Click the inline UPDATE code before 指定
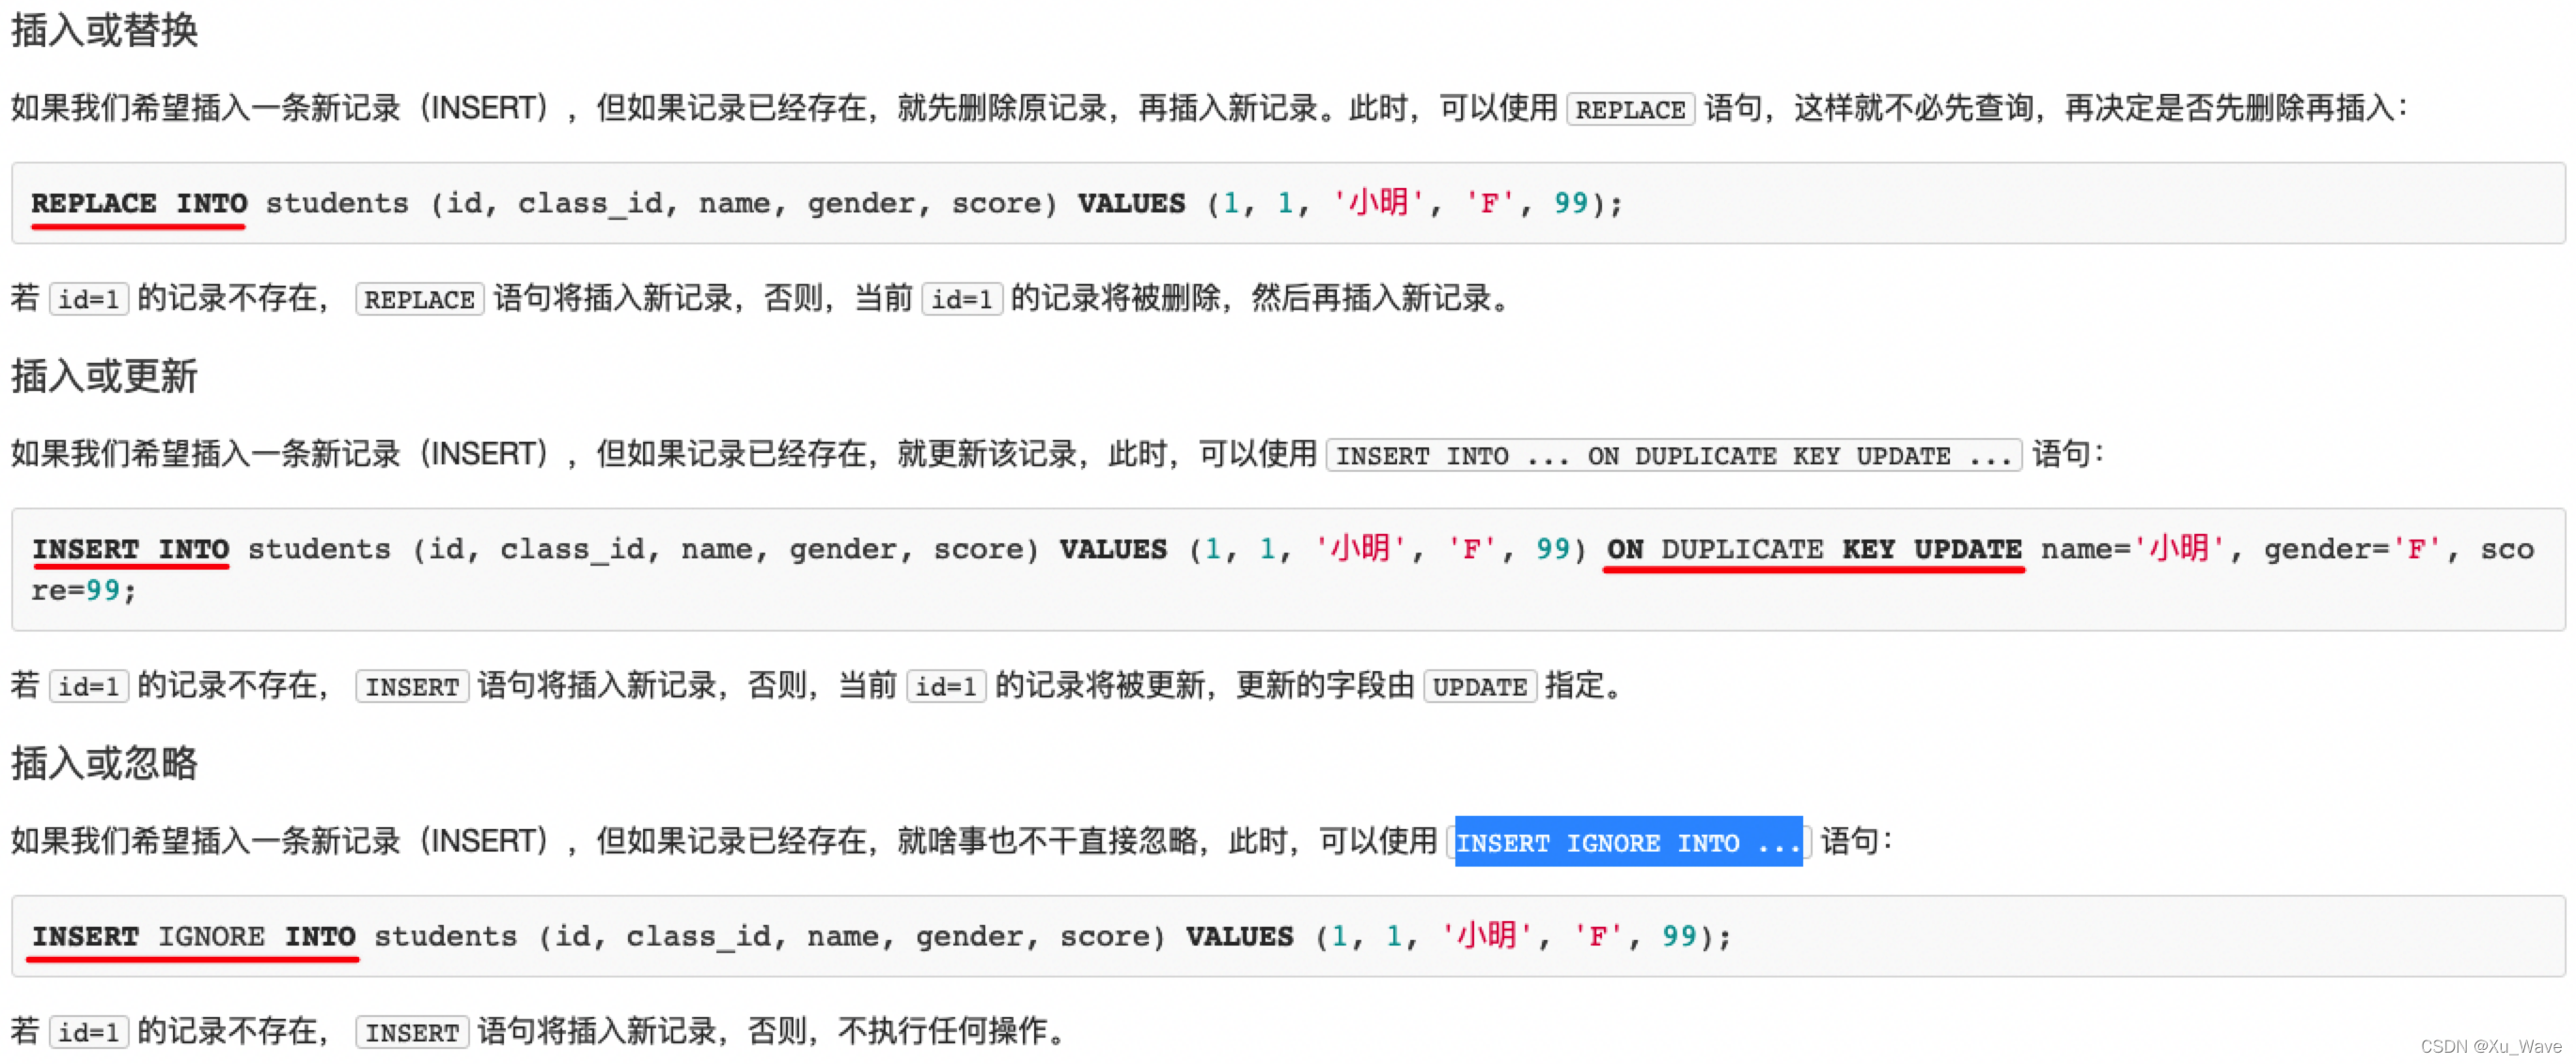Viewport: 2576px width, 1064px height. (1479, 687)
